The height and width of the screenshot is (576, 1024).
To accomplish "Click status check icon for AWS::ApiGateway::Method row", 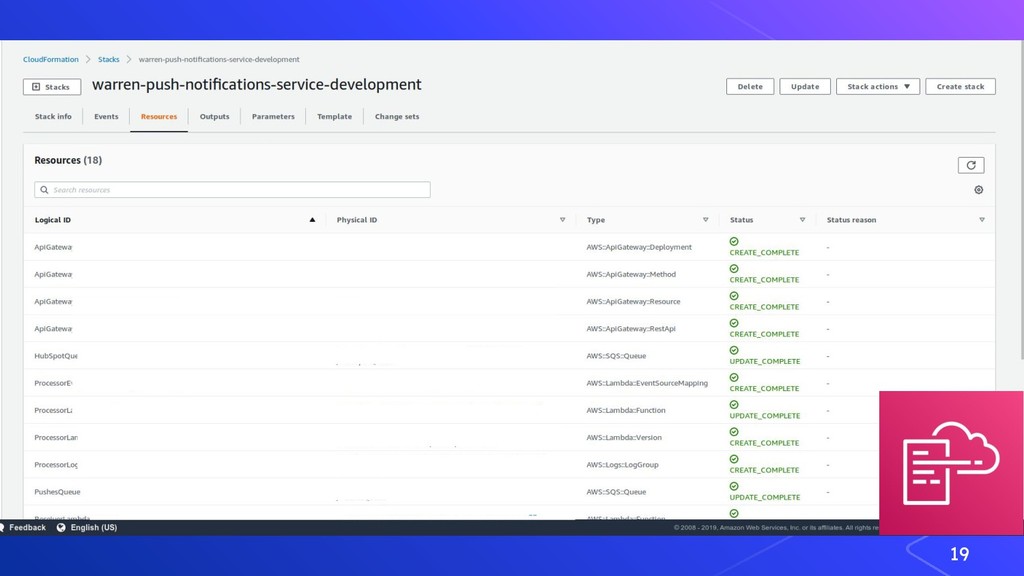I will pos(734,269).
